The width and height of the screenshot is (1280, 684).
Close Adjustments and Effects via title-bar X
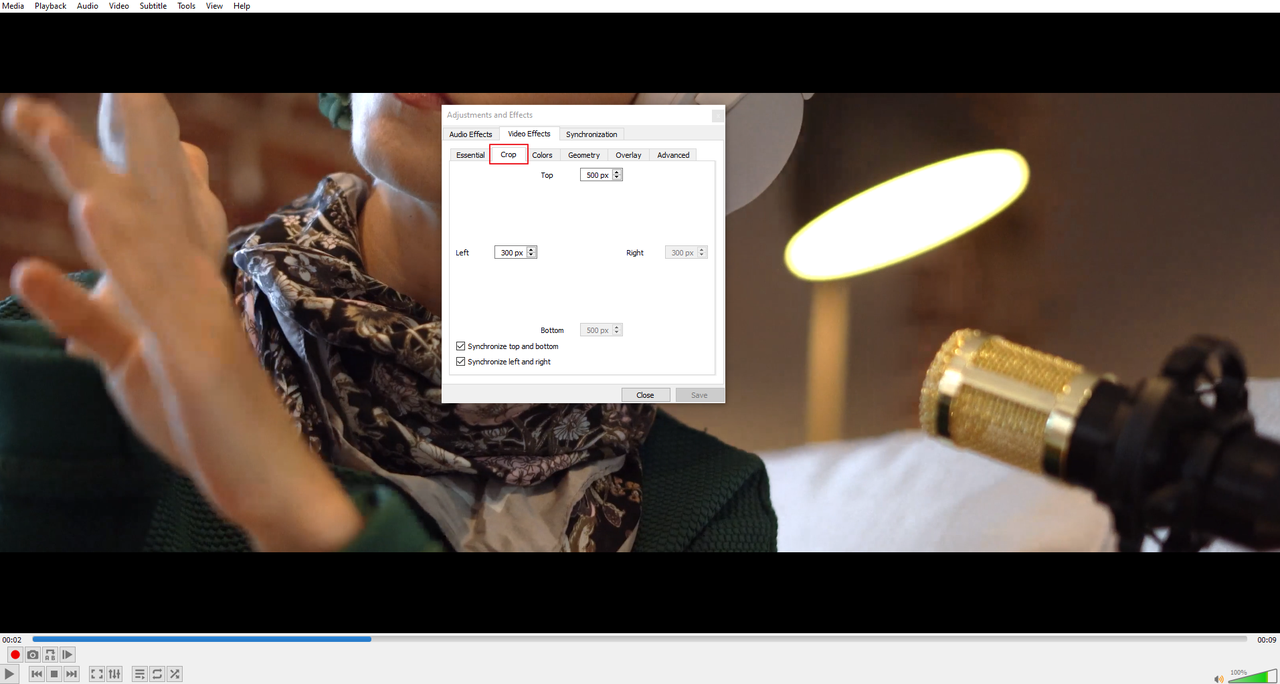(x=717, y=115)
